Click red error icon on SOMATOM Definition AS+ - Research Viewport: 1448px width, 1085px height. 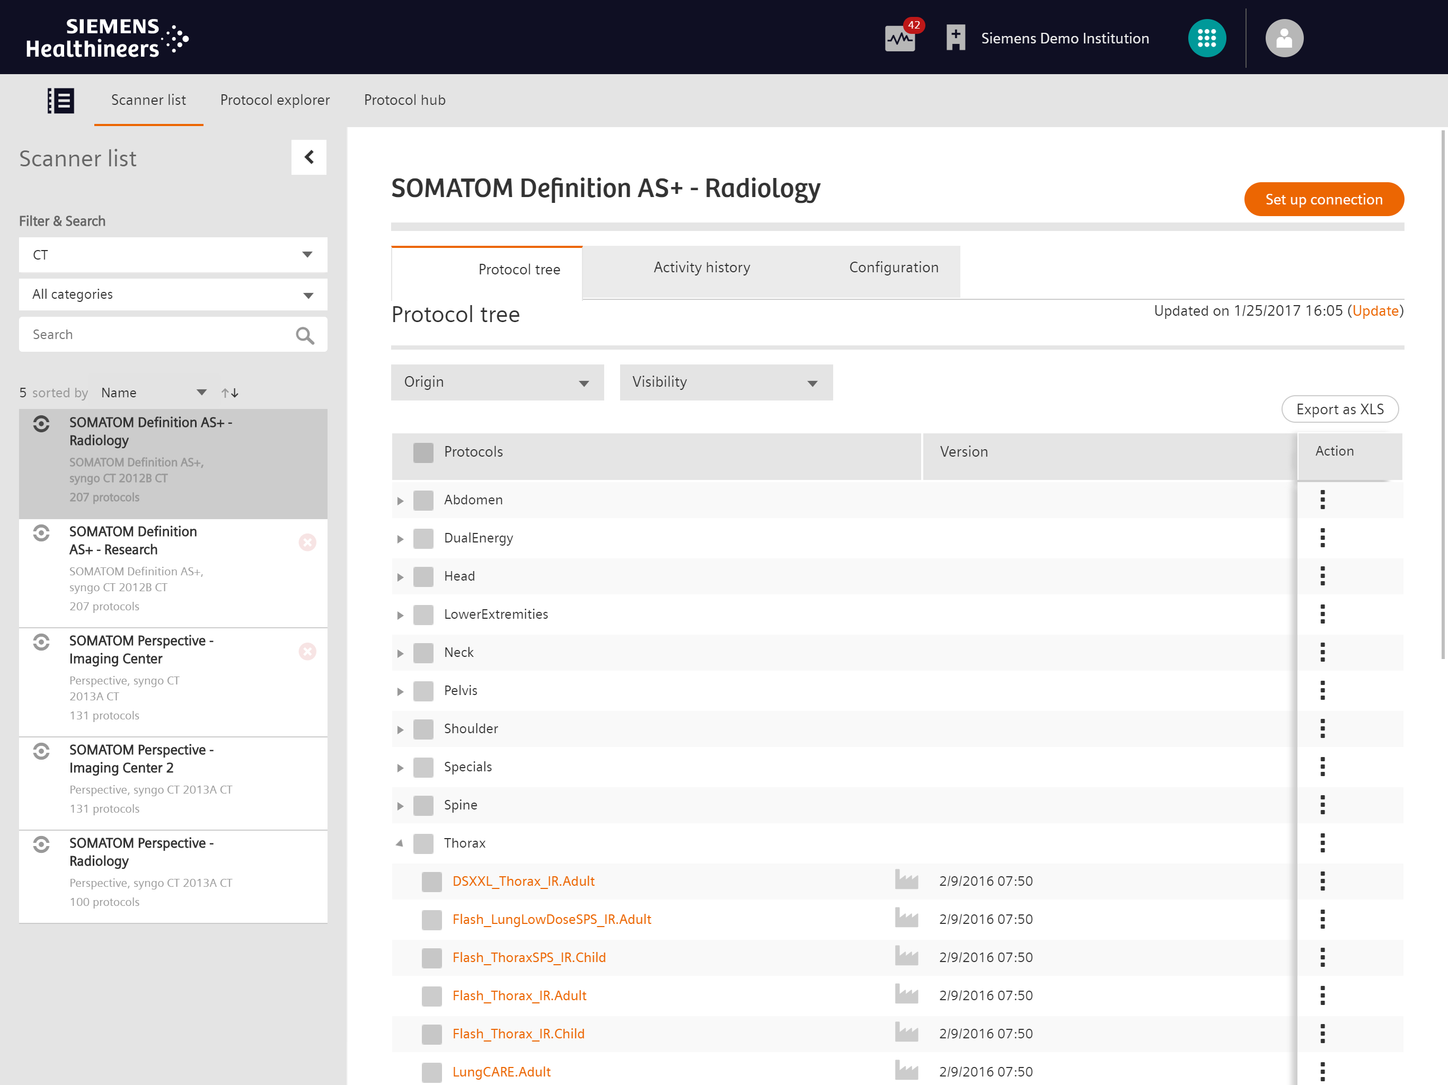point(308,542)
